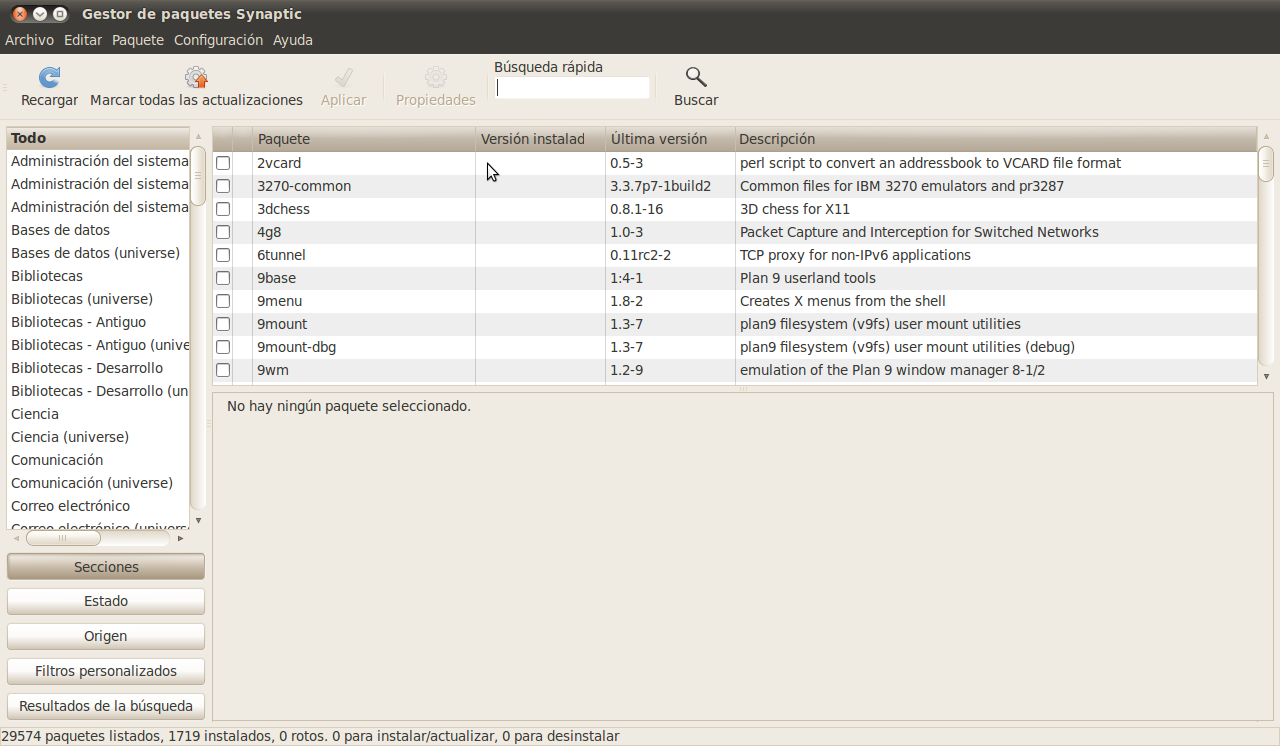Click the status bar package count text
Image resolution: width=1280 pixels, height=746 pixels.
pos(310,736)
